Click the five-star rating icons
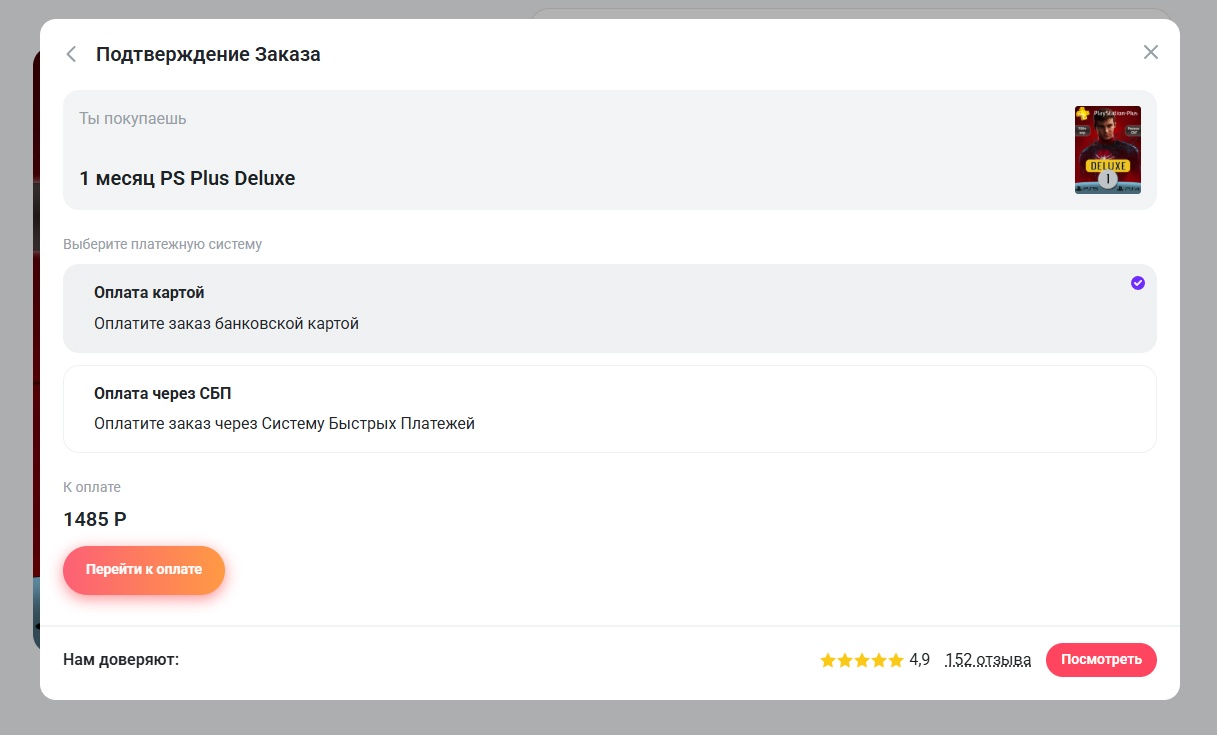The height and width of the screenshot is (735, 1217). (x=860, y=660)
